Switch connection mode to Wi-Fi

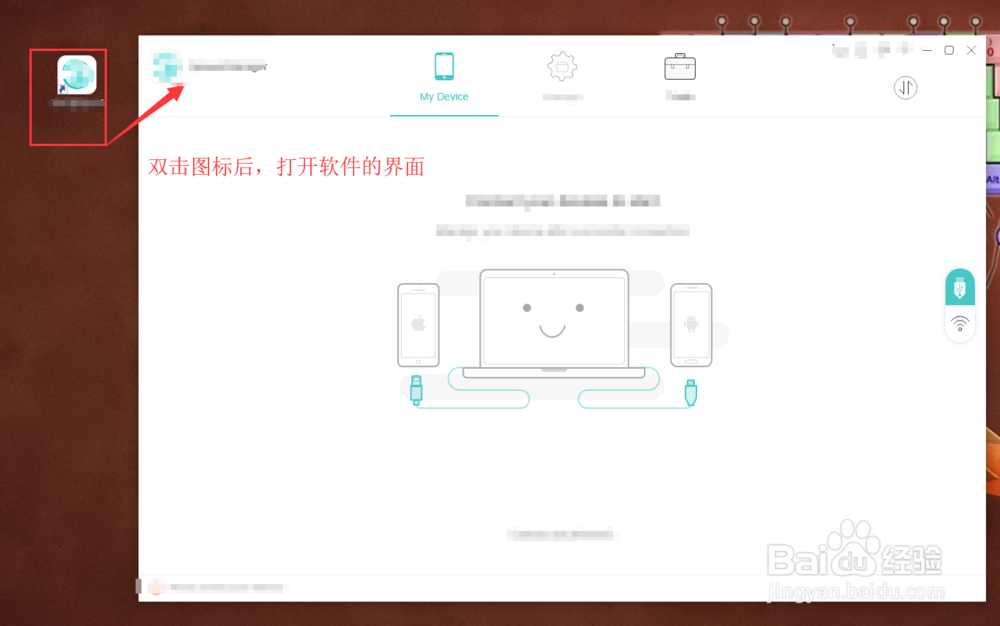959,323
